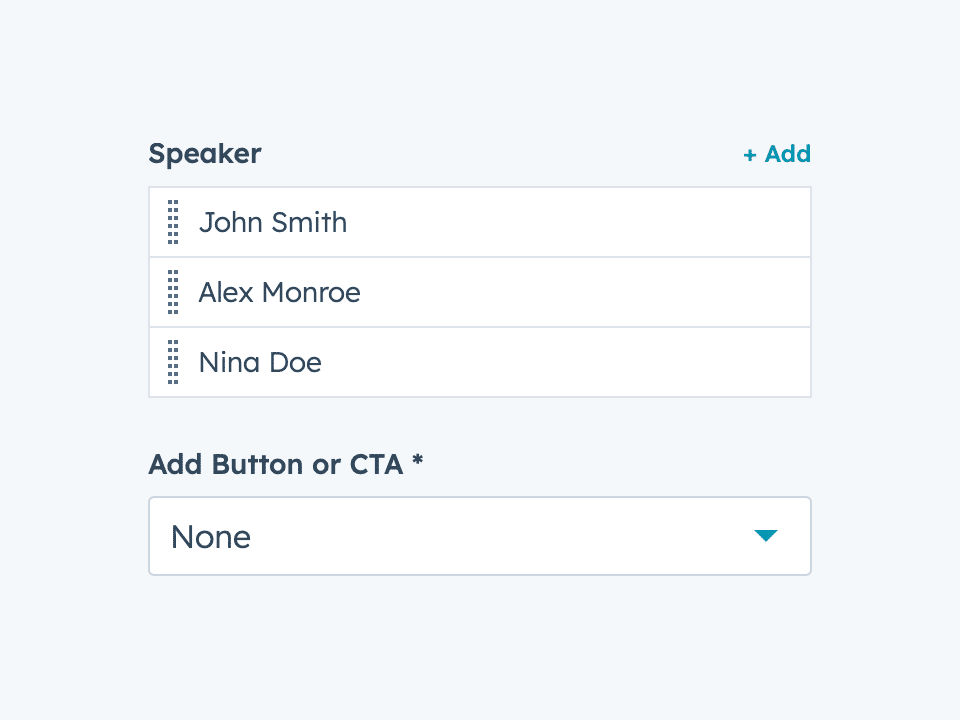The height and width of the screenshot is (720, 960).
Task: Click the asterisk marking the required CTA field
Action: tap(417, 463)
